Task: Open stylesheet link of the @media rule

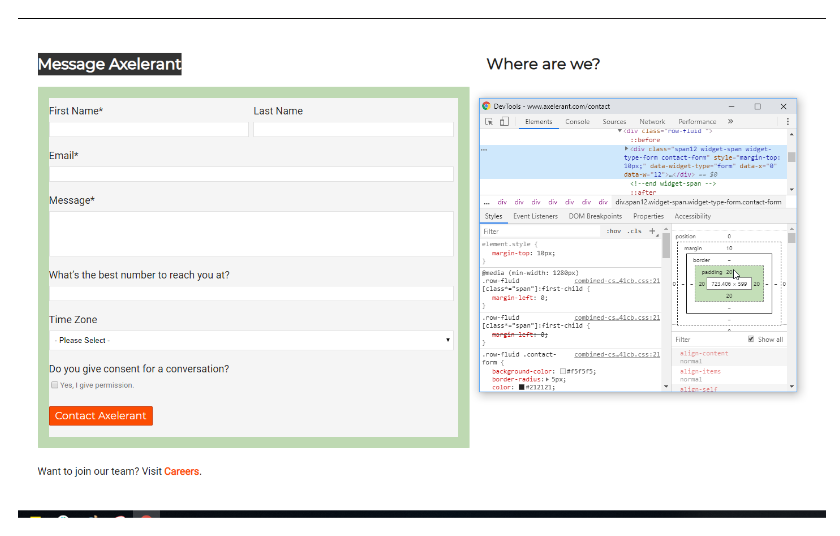Action: [x=617, y=281]
